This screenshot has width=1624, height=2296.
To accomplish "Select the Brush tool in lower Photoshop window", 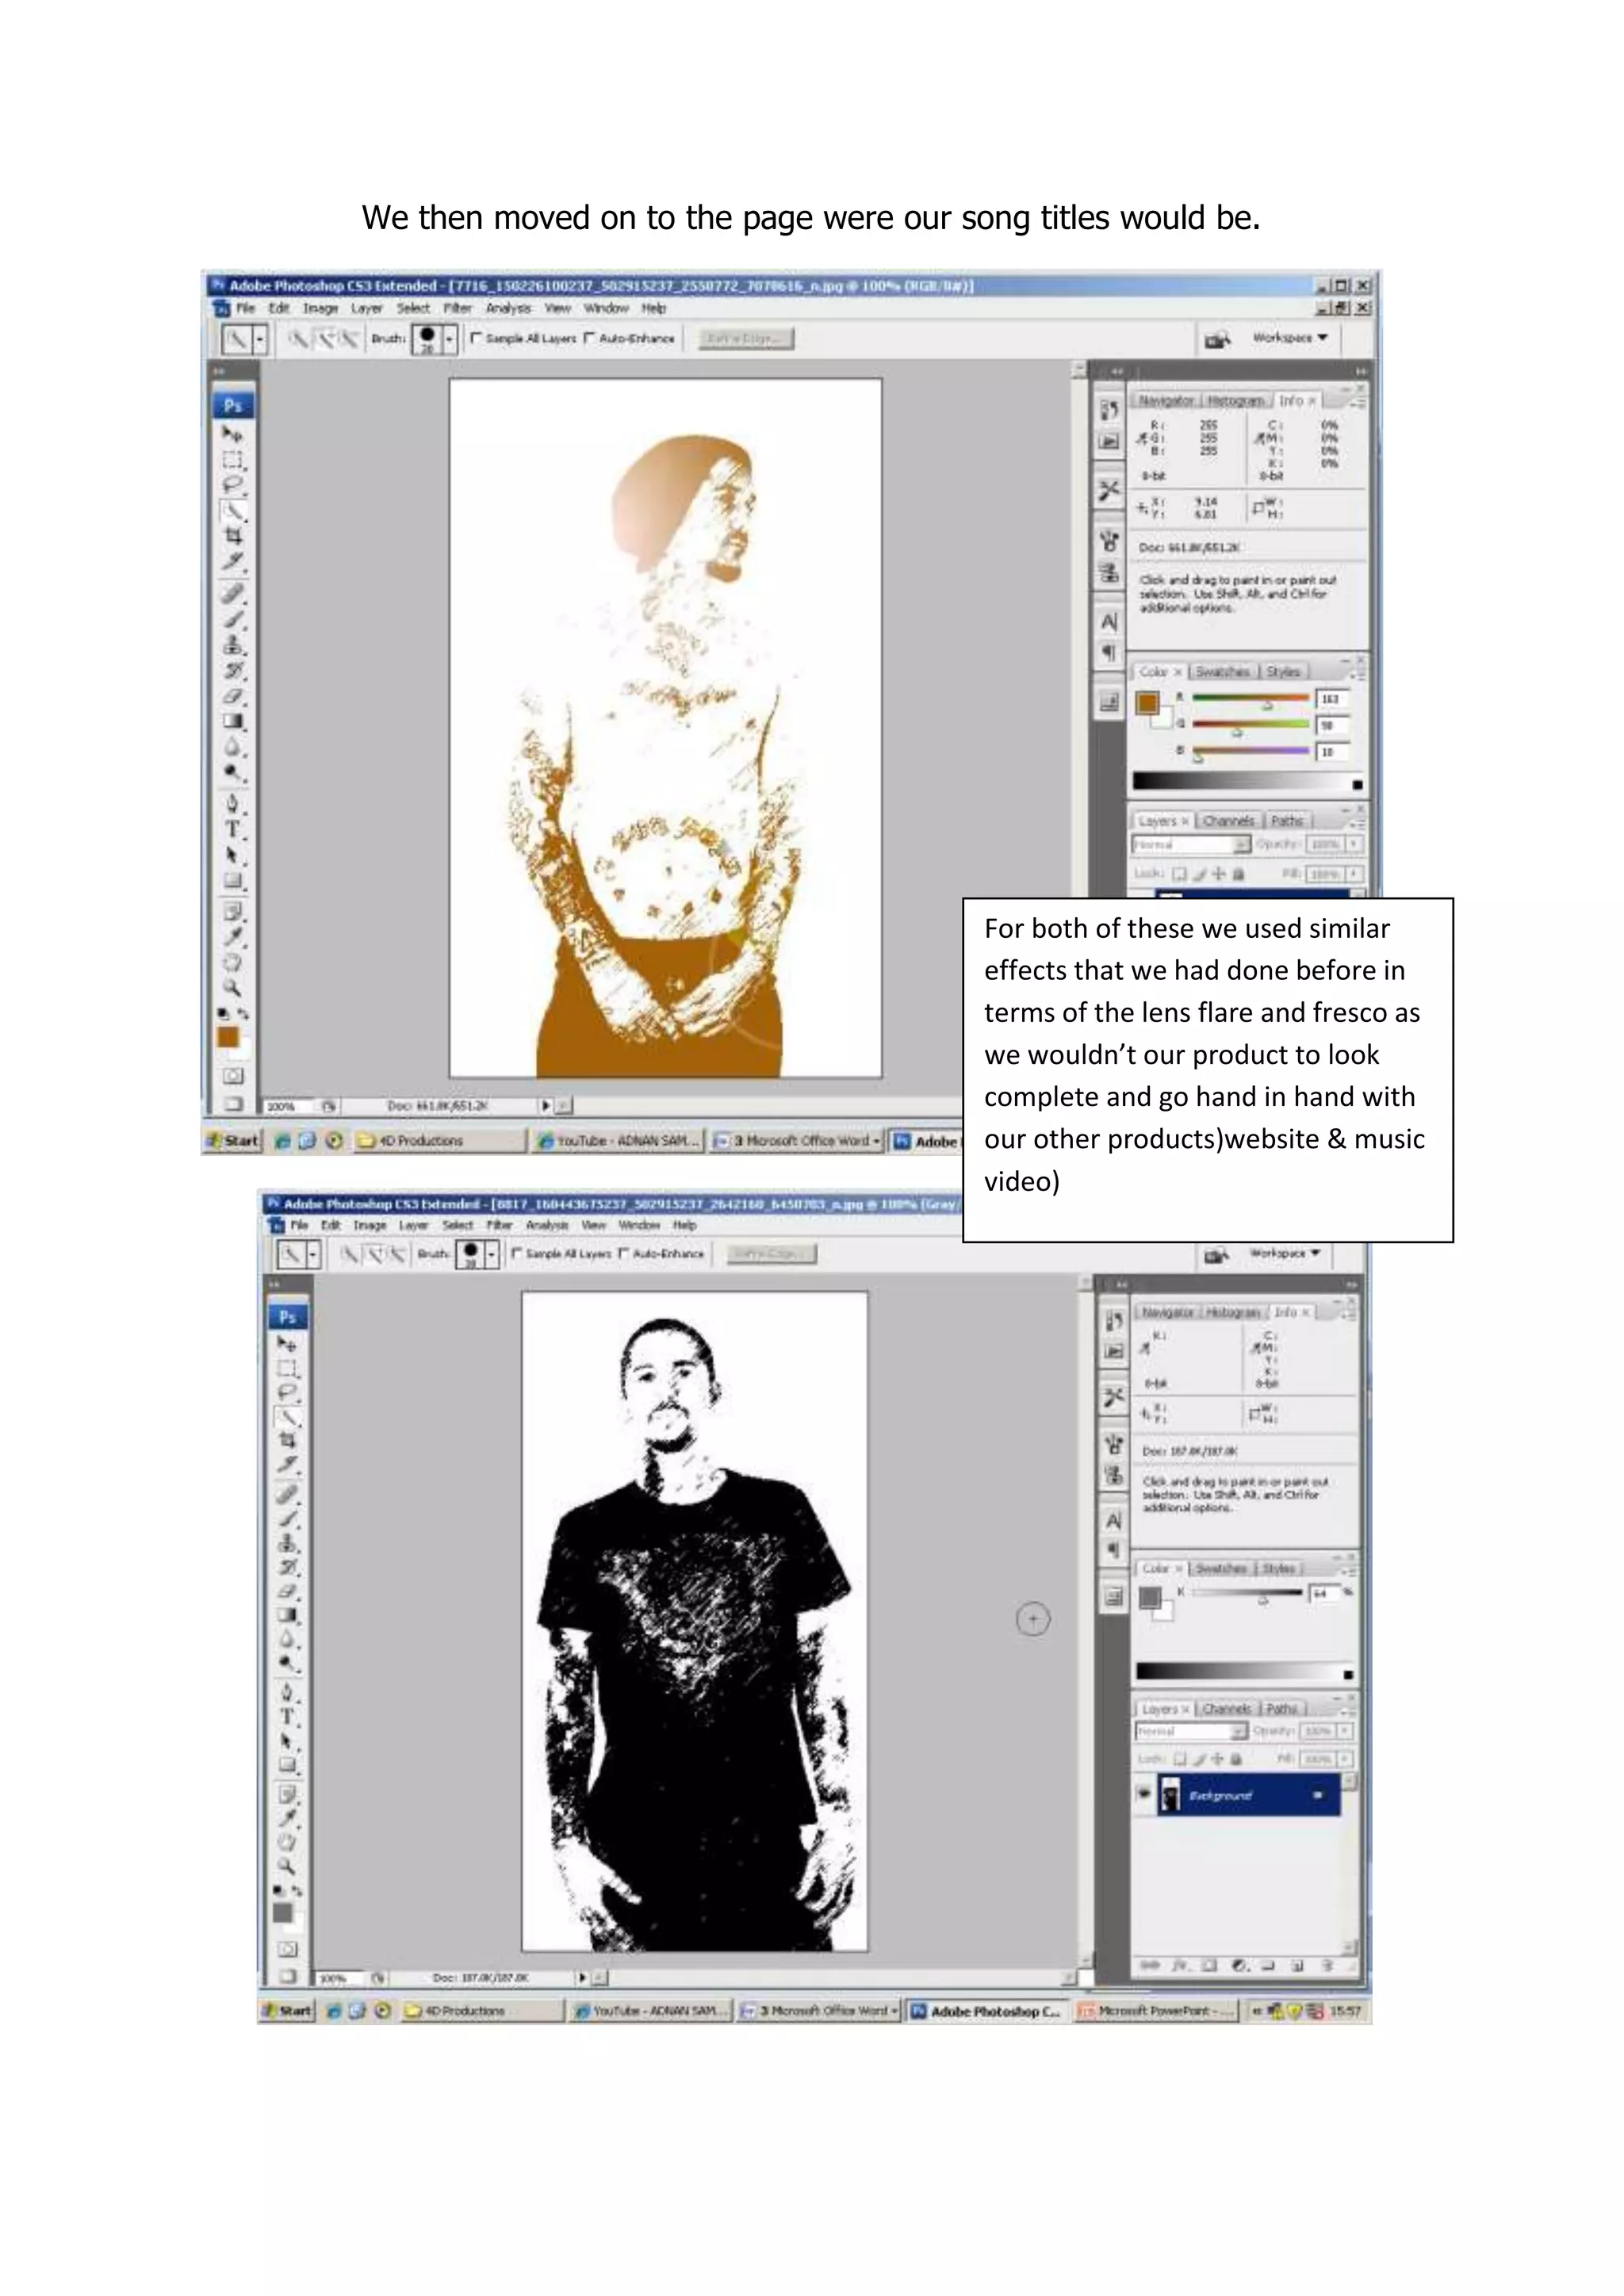I will pos(287,1518).
